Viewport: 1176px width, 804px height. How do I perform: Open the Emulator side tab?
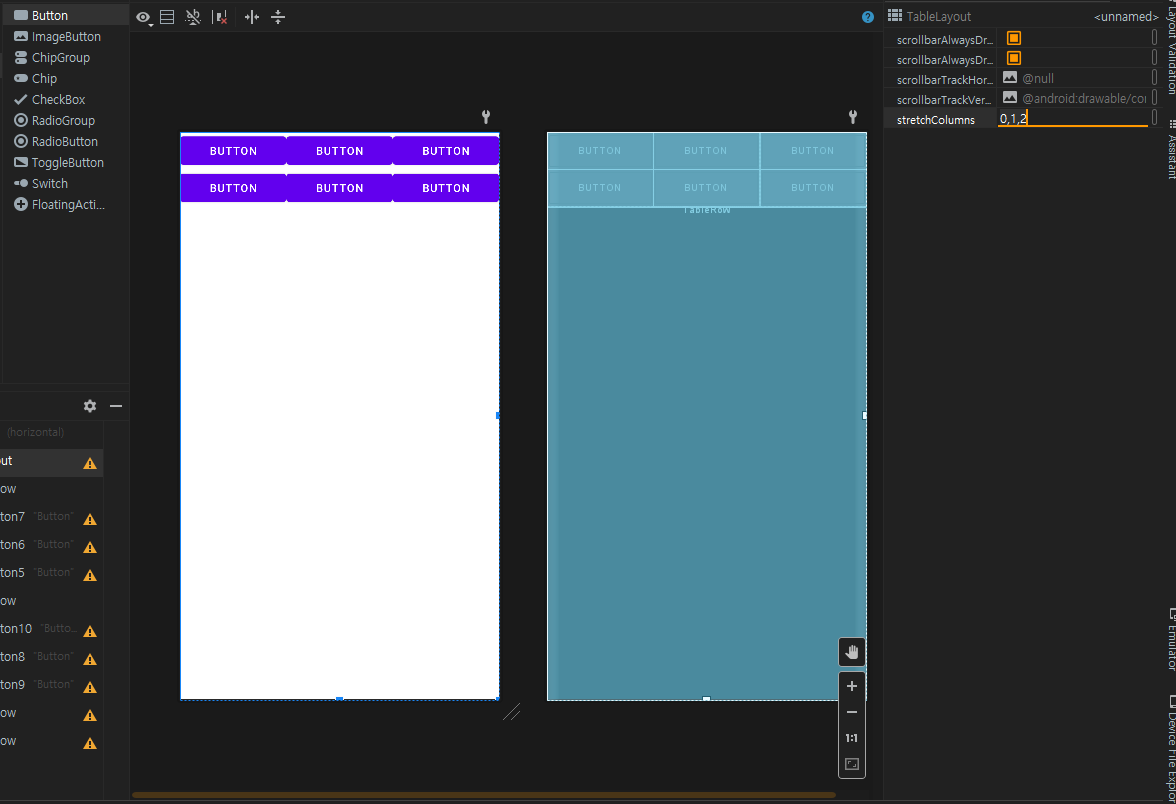(x=1170, y=639)
